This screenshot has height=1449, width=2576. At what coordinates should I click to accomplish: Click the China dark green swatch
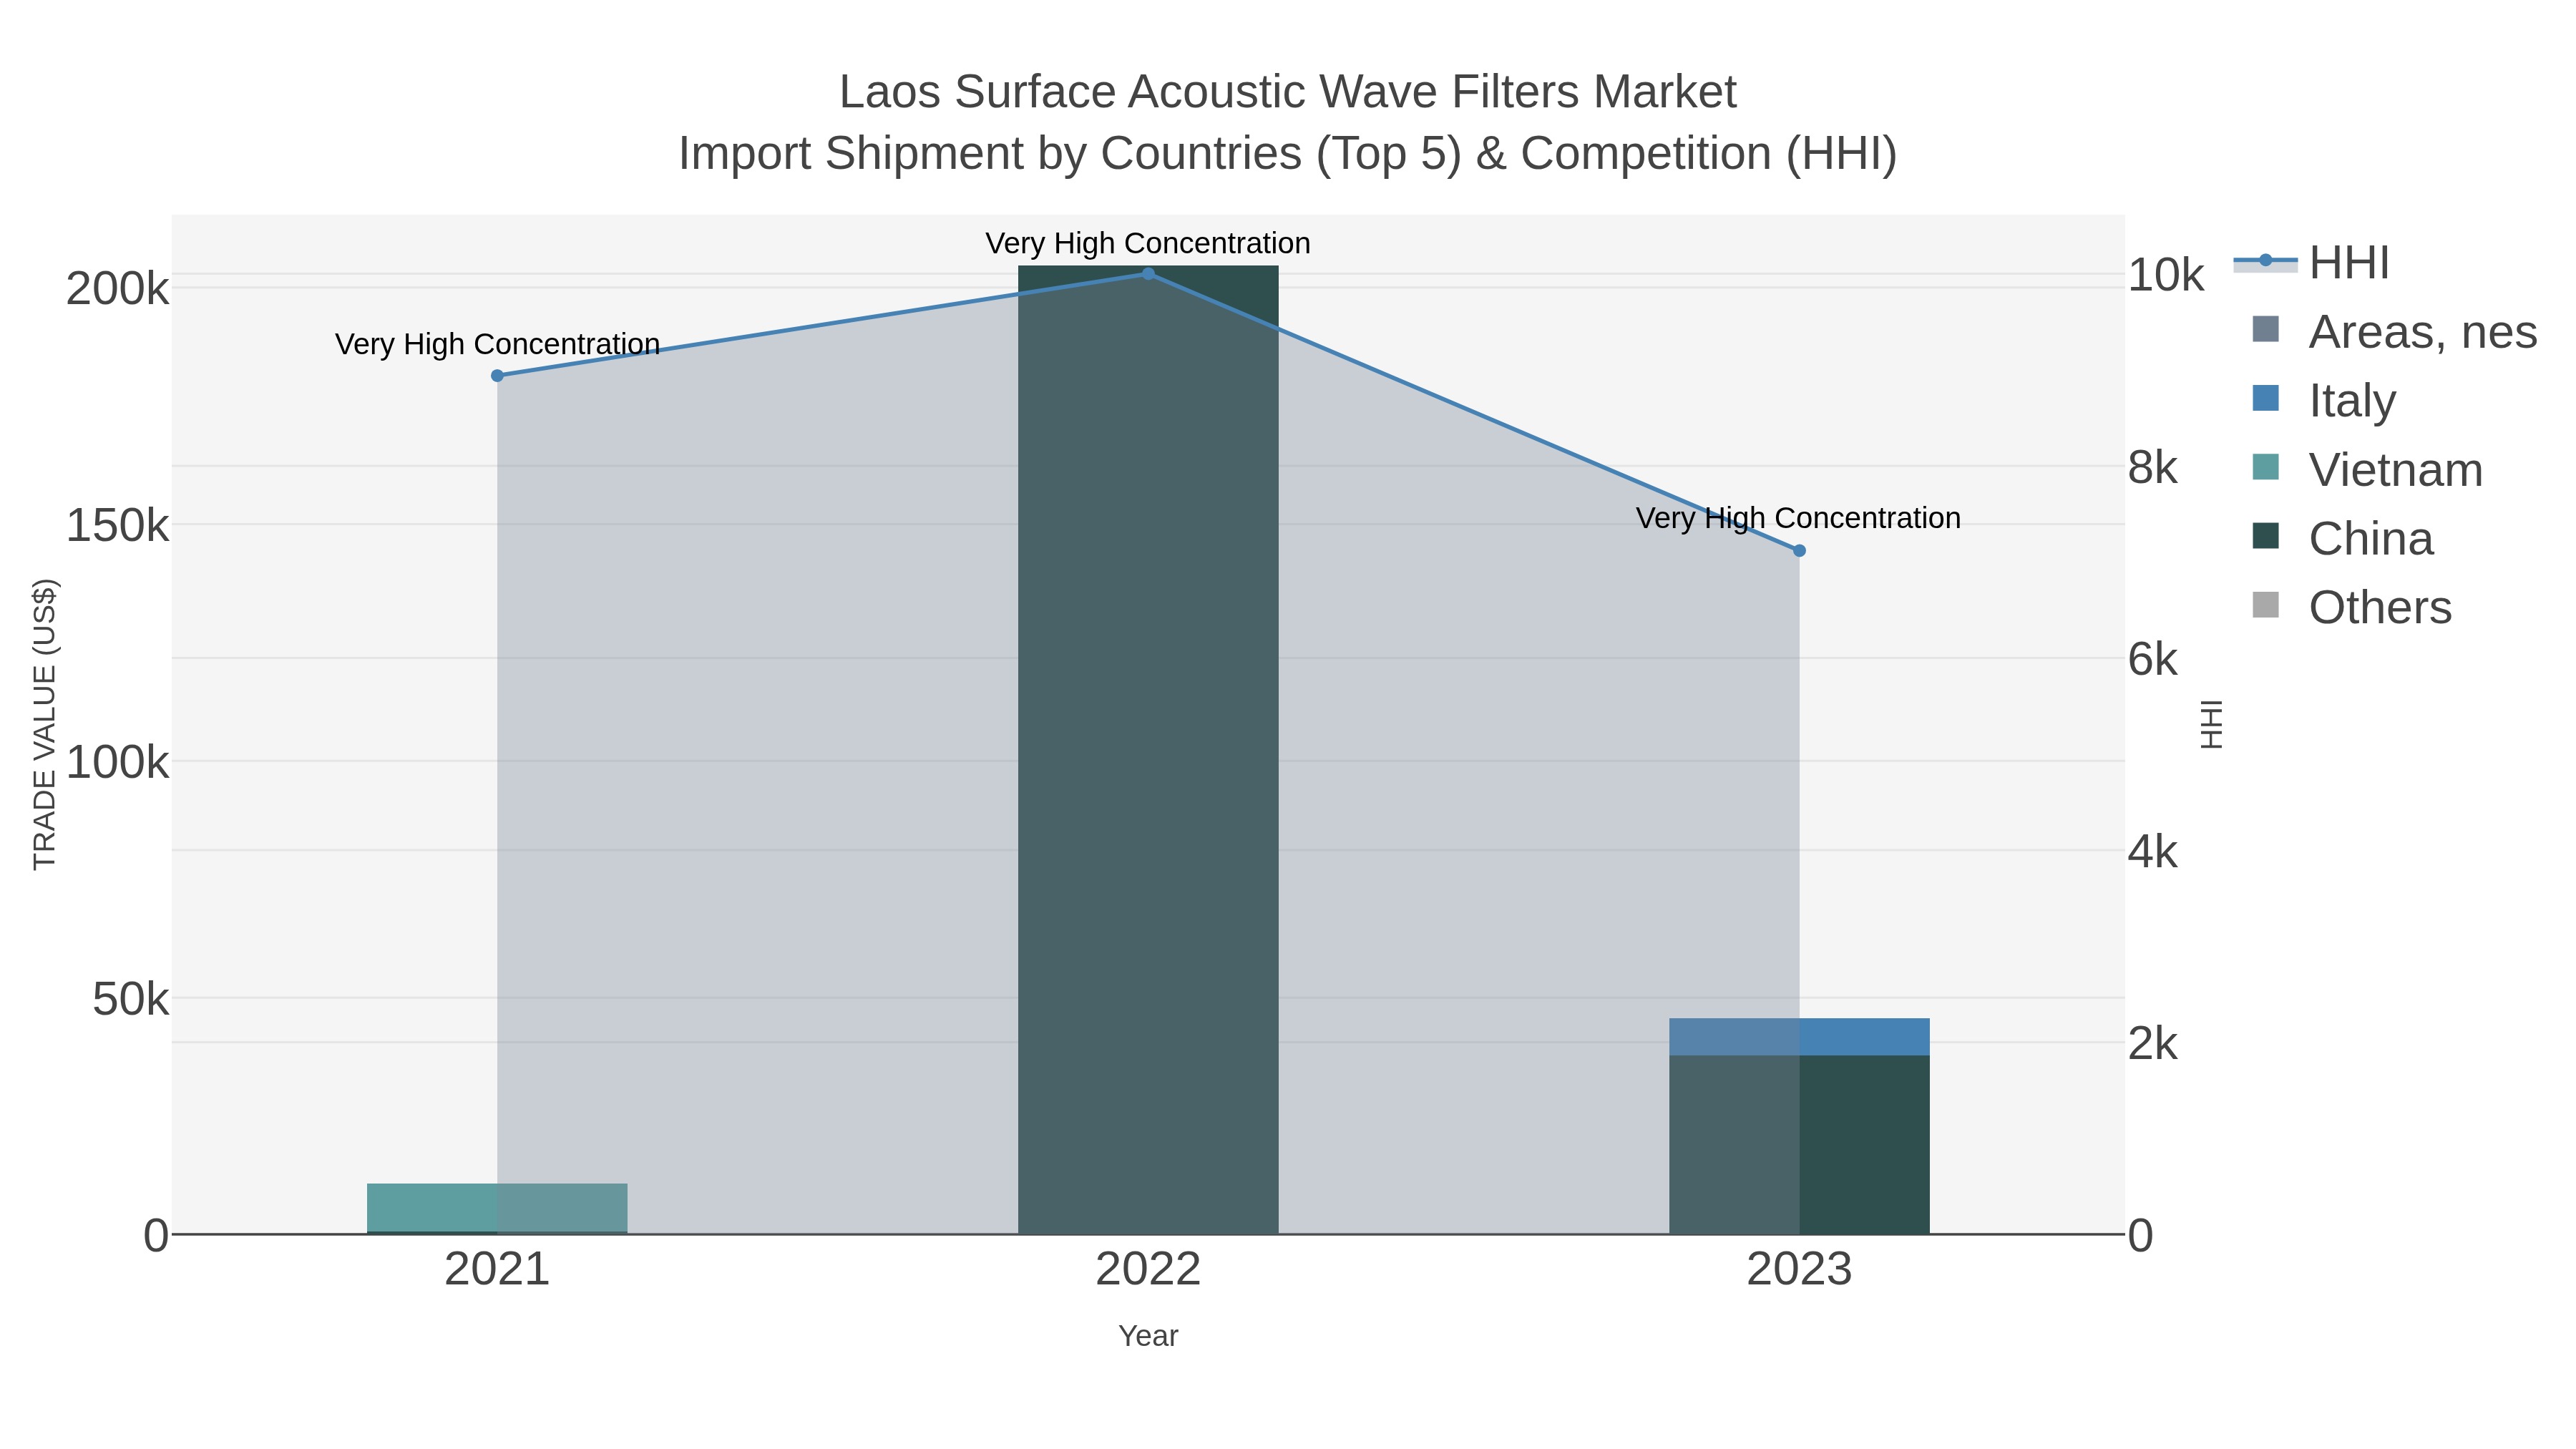click(x=2265, y=536)
